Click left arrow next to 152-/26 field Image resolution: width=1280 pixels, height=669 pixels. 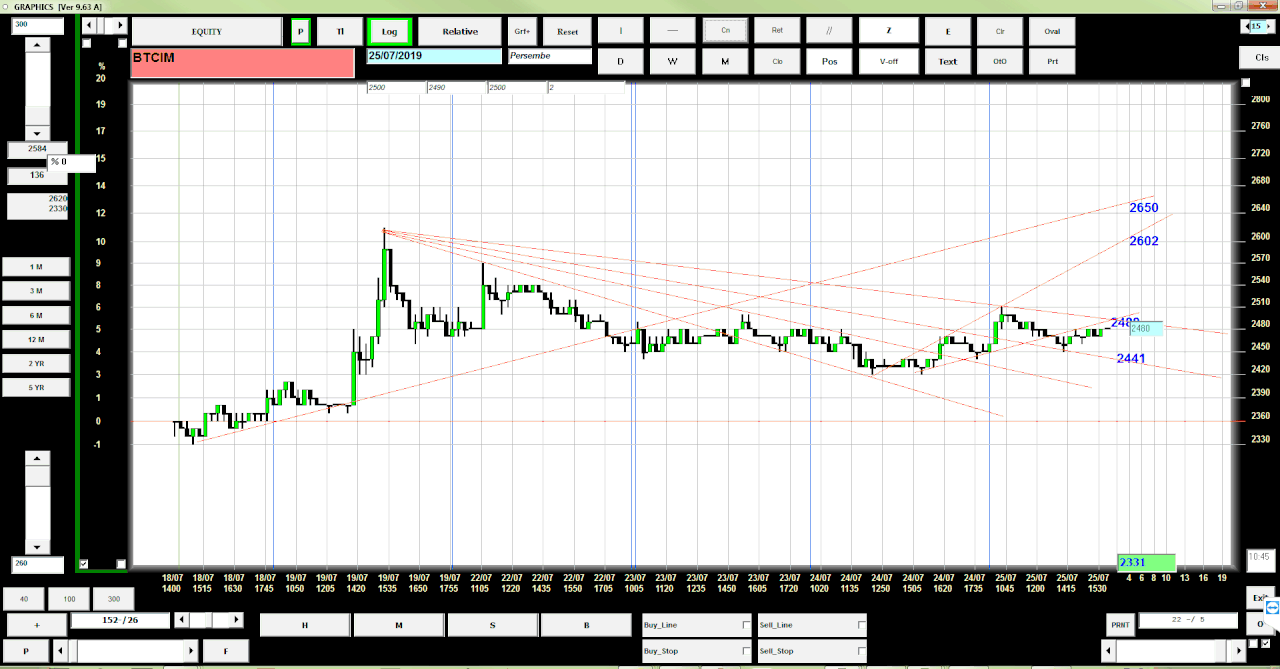[182, 621]
